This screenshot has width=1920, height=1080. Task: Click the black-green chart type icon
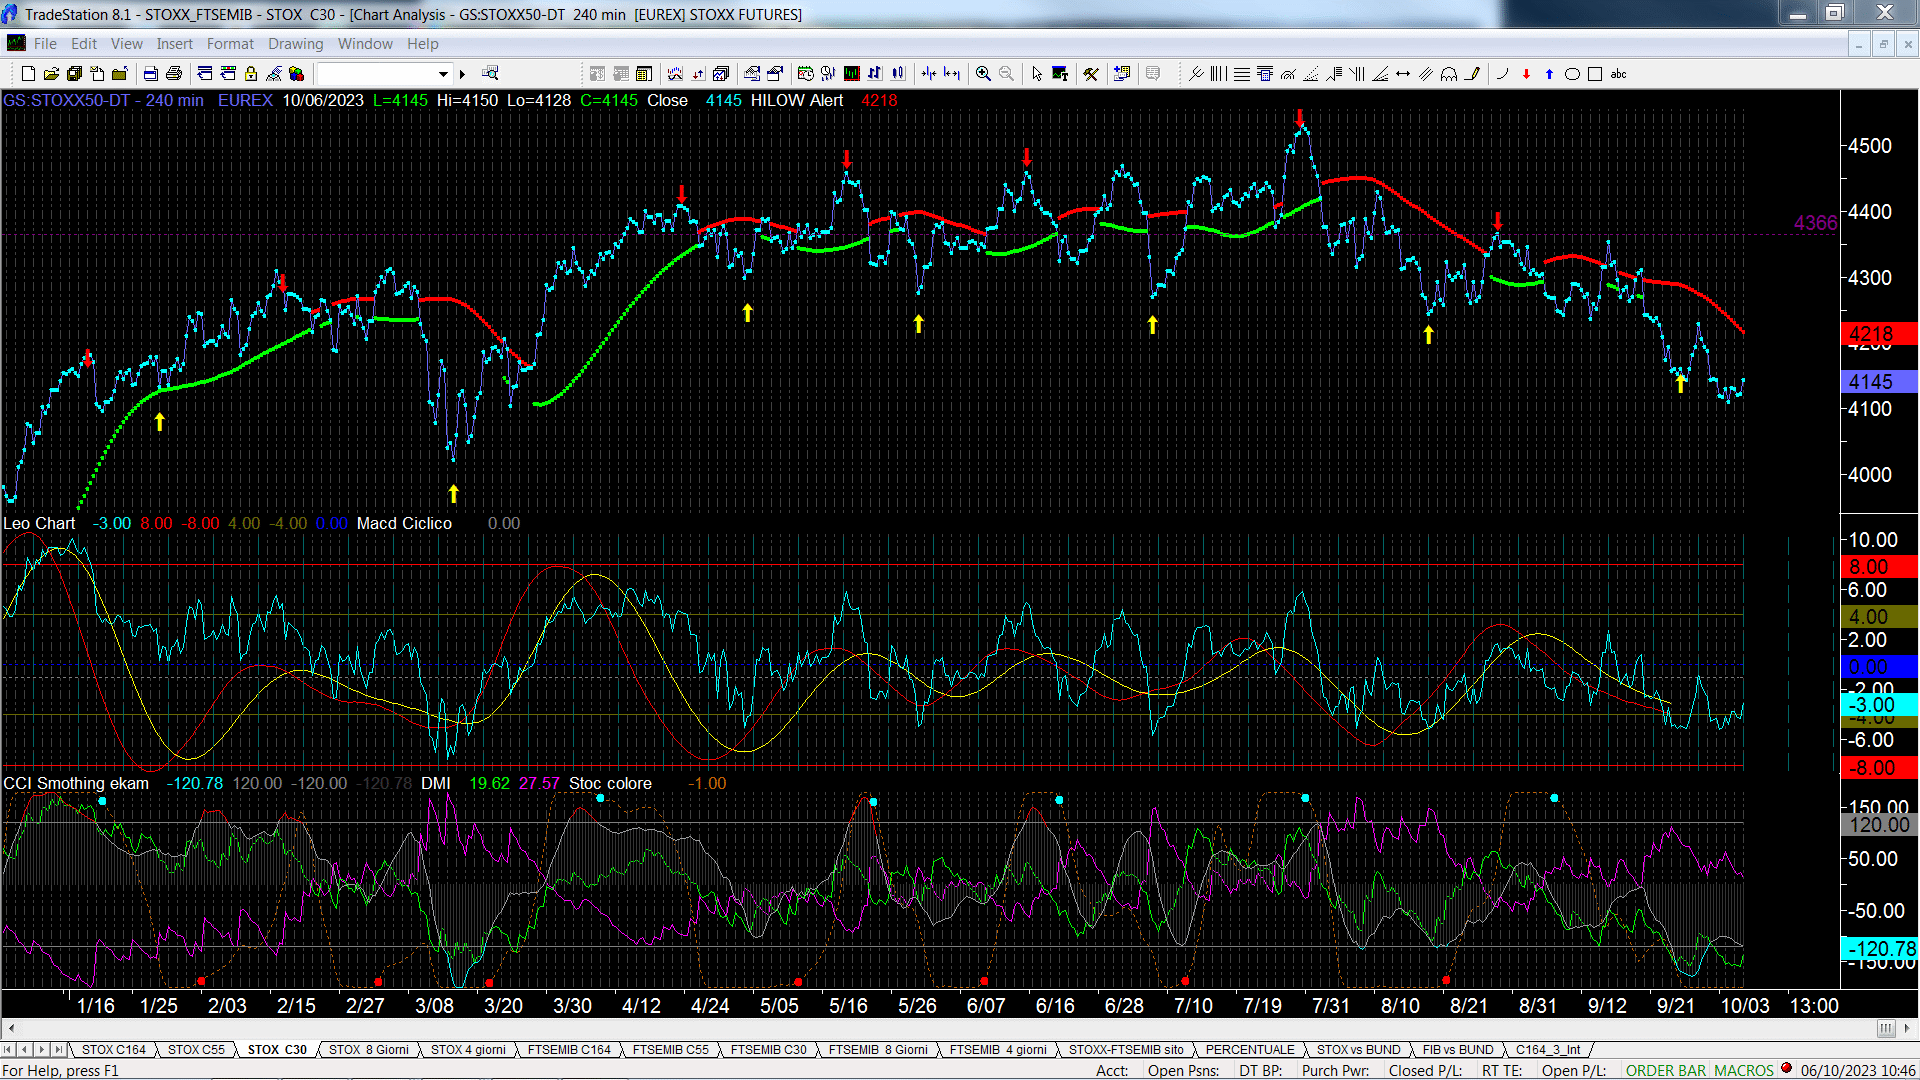click(x=851, y=73)
